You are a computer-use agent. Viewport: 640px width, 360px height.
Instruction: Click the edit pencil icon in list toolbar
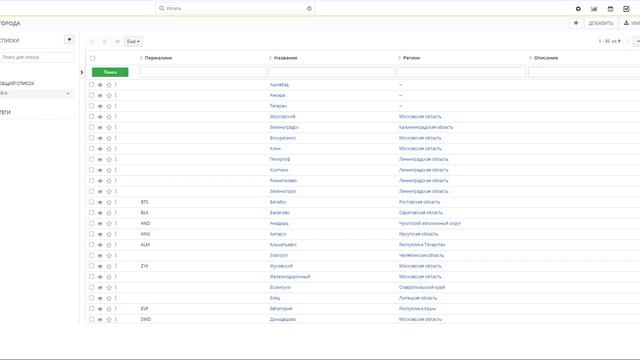tap(92, 41)
